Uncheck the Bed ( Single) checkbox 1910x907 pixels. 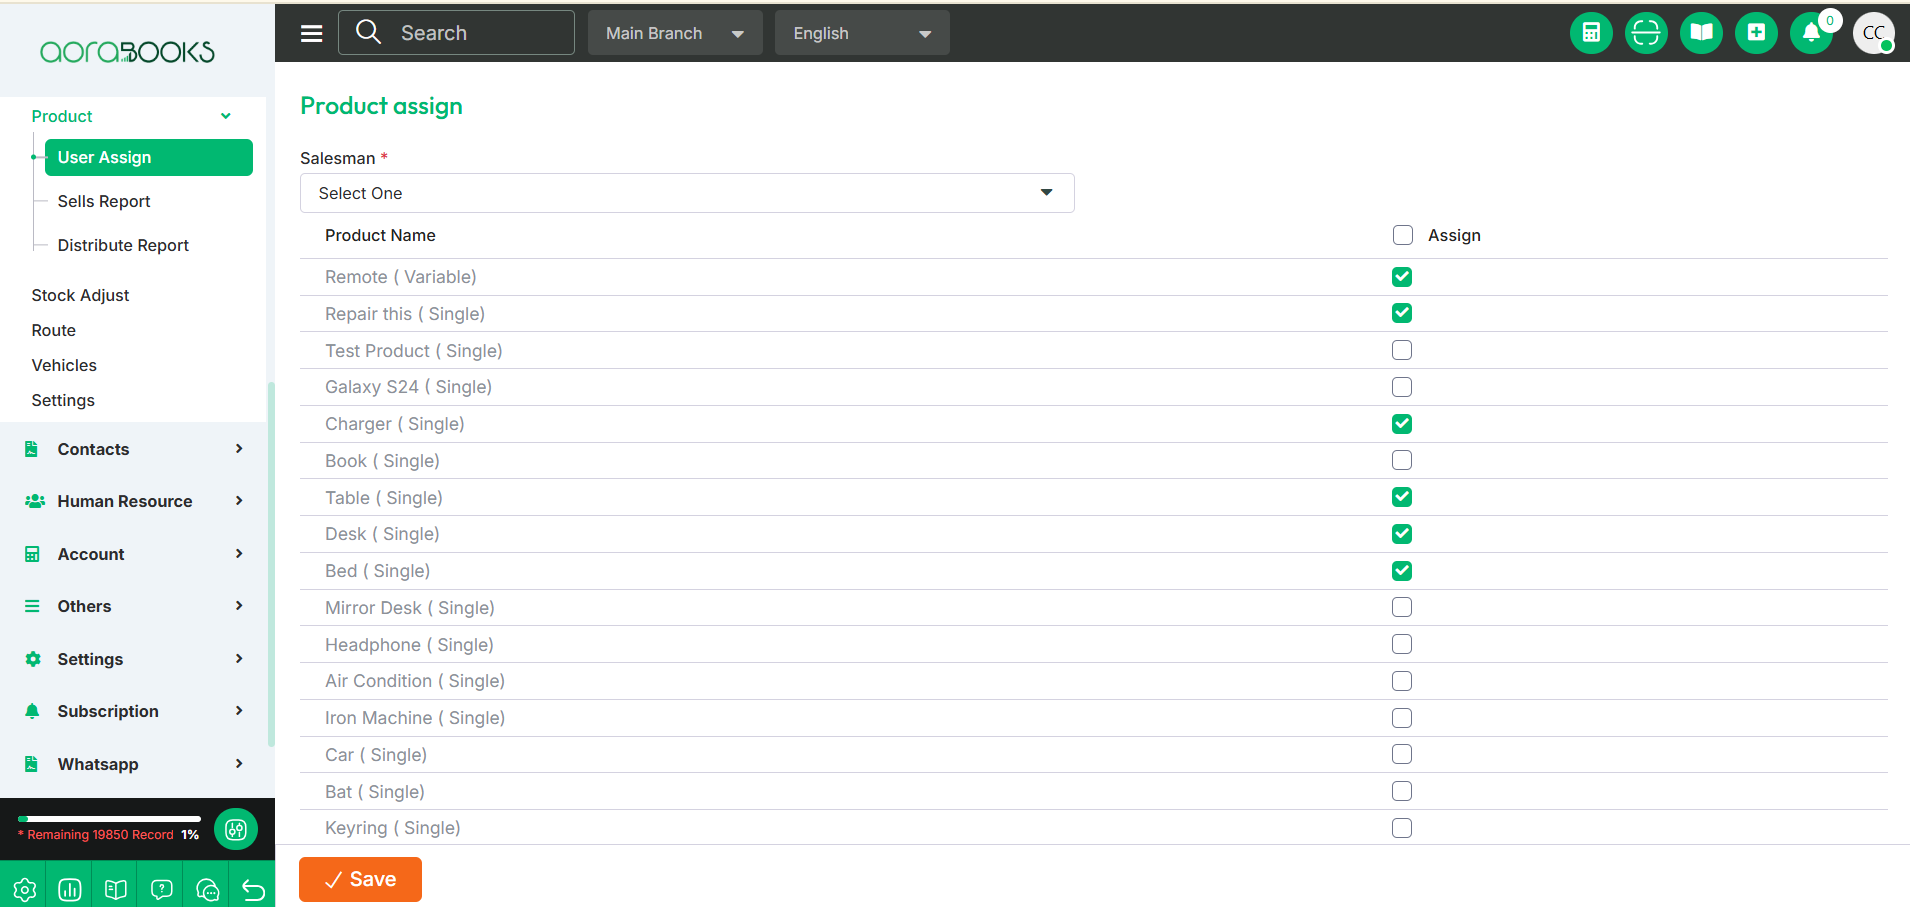1402,571
